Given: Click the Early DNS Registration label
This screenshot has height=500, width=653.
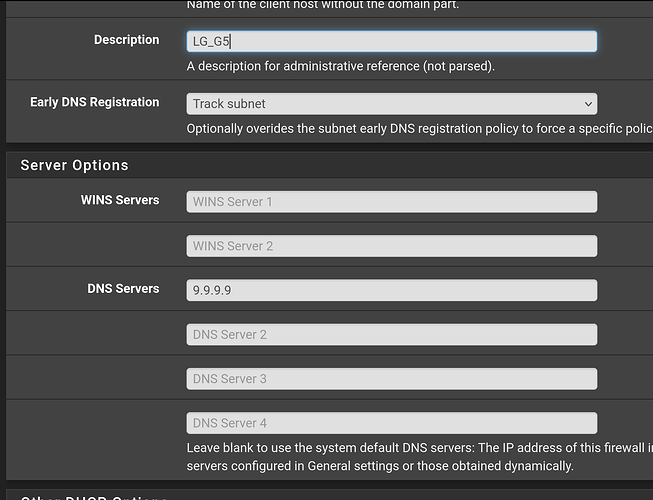Looking at the screenshot, I should pyautogui.click(x=94, y=102).
